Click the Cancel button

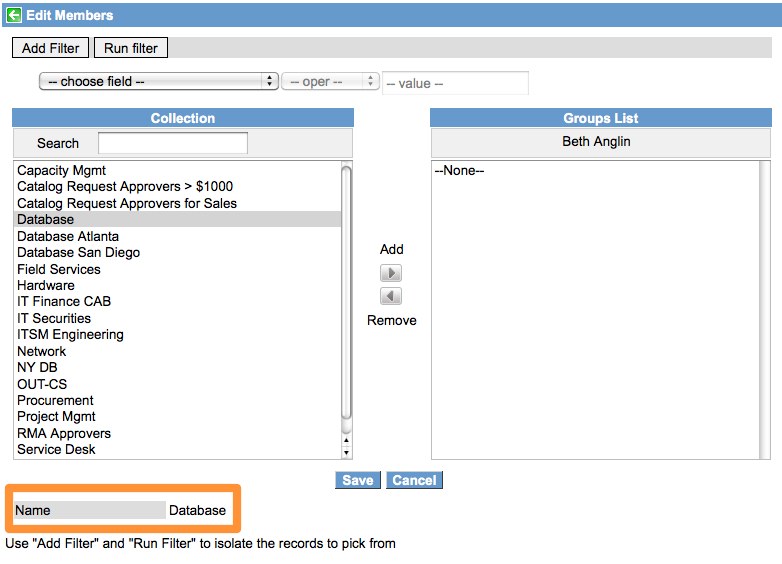tap(414, 480)
